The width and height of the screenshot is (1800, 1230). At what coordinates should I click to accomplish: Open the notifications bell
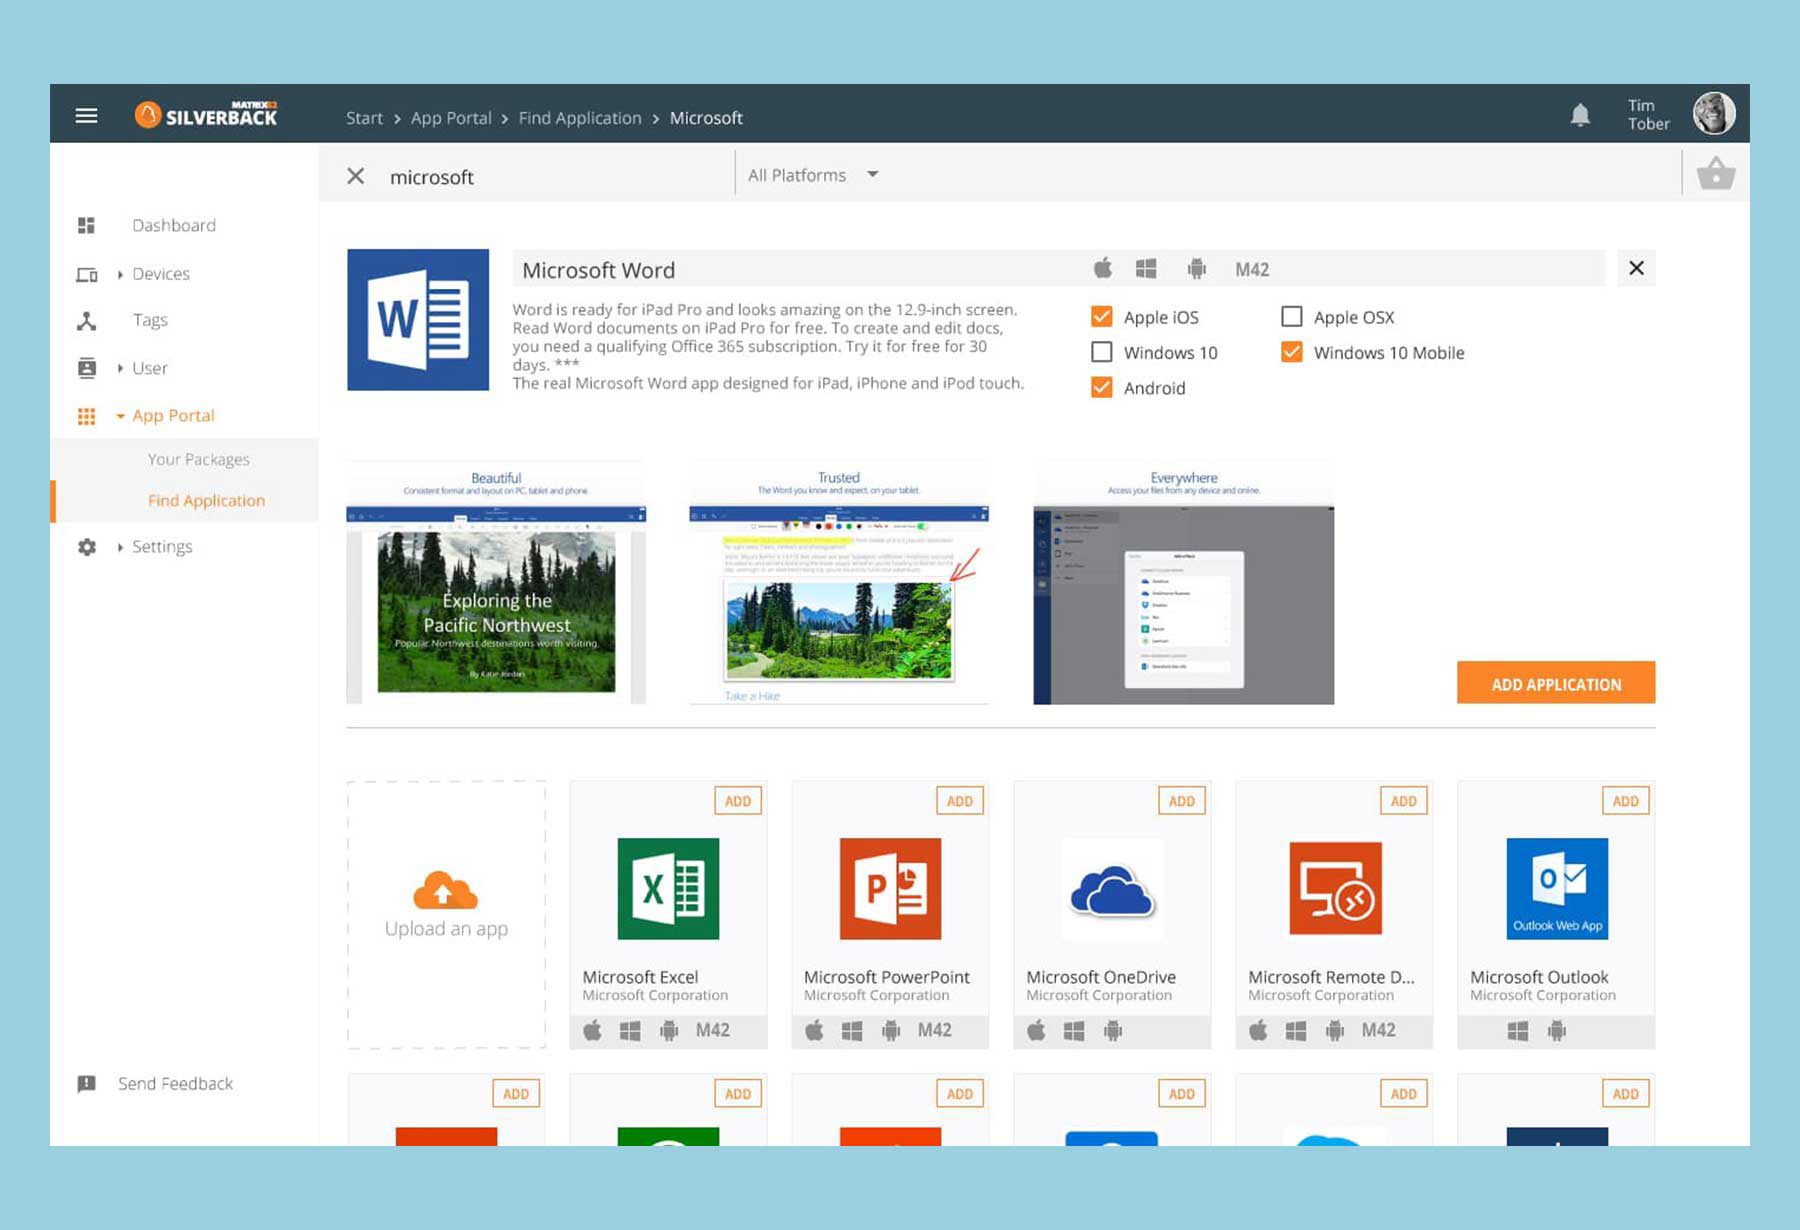(1580, 115)
